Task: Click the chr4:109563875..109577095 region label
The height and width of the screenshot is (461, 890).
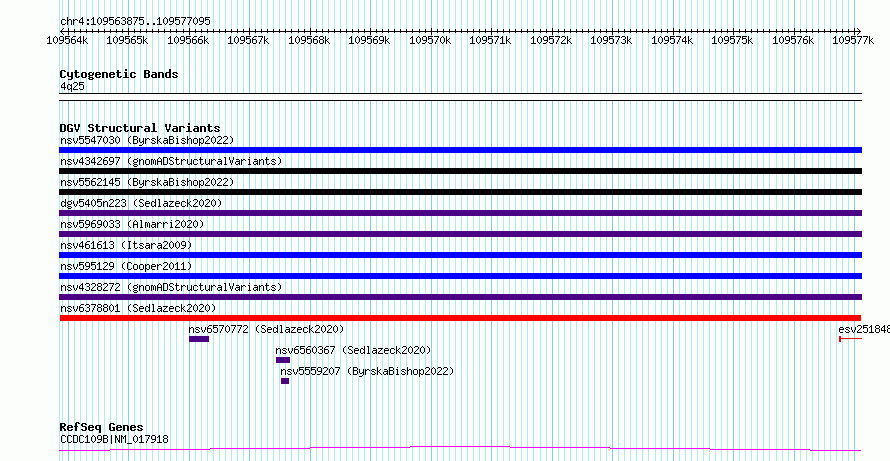Action: (135, 21)
